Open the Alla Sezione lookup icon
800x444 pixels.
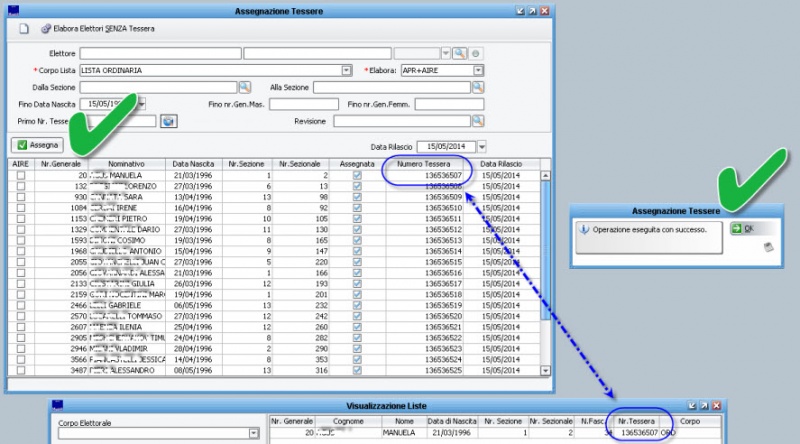tap(478, 87)
